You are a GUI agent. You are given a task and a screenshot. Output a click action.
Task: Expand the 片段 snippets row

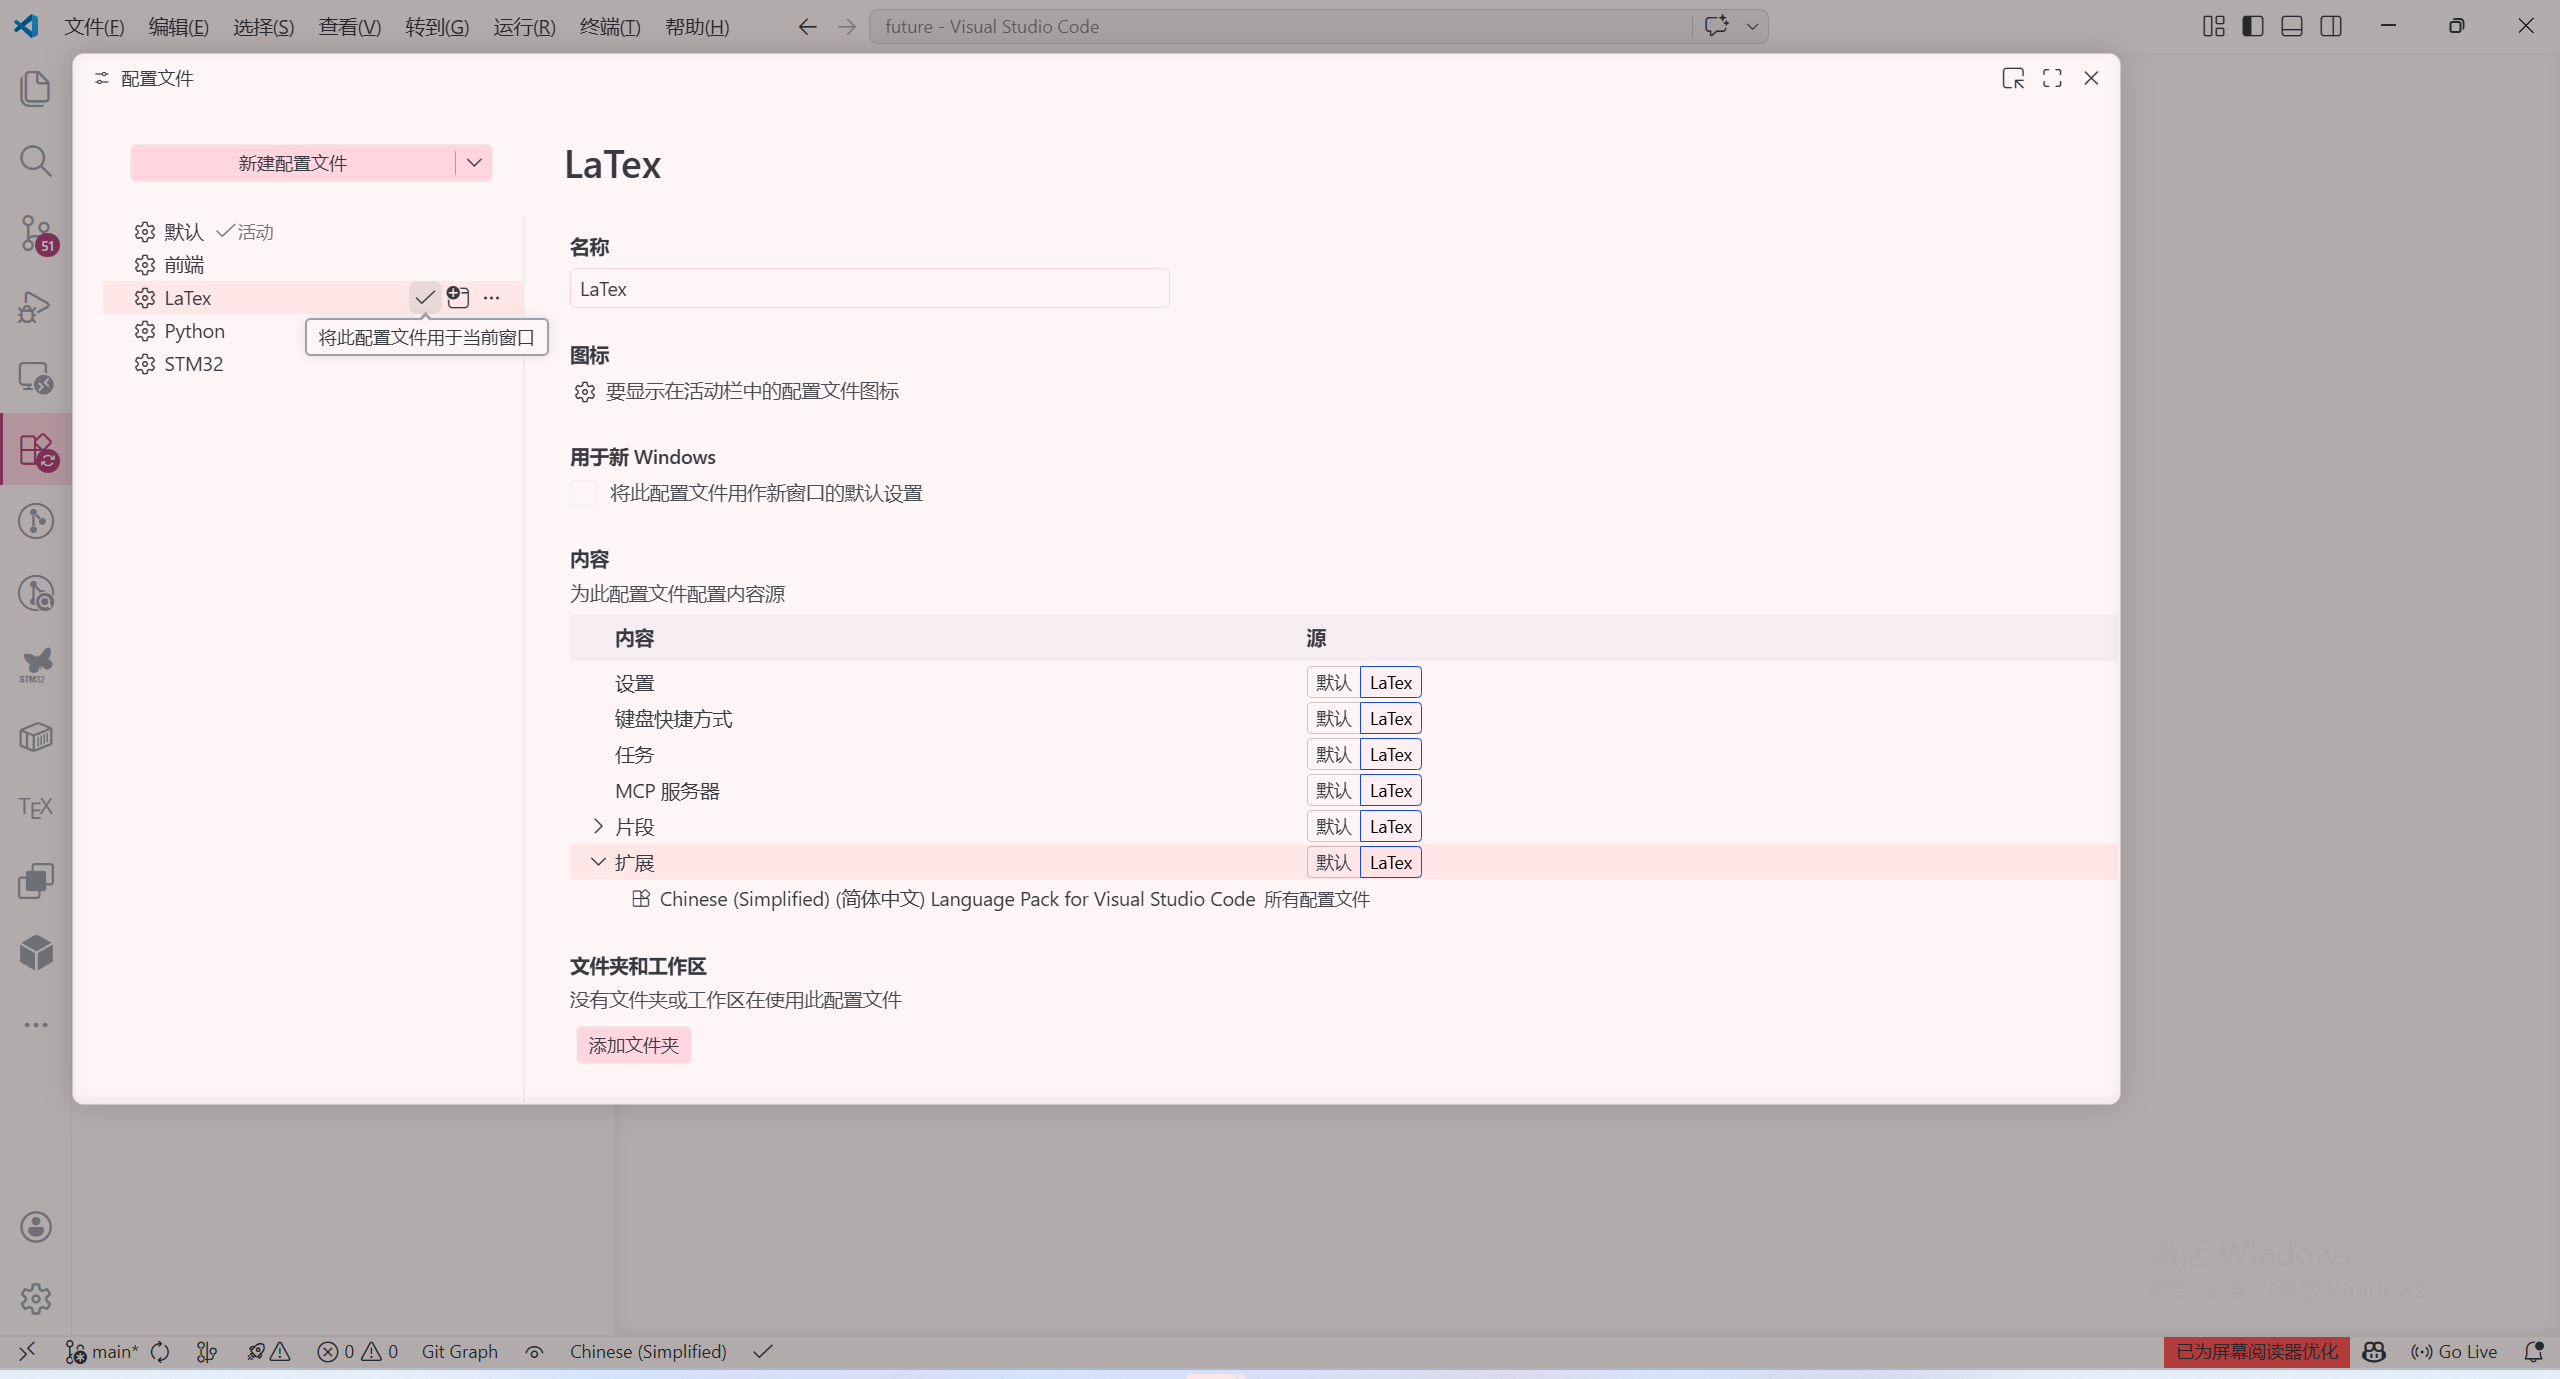(598, 826)
